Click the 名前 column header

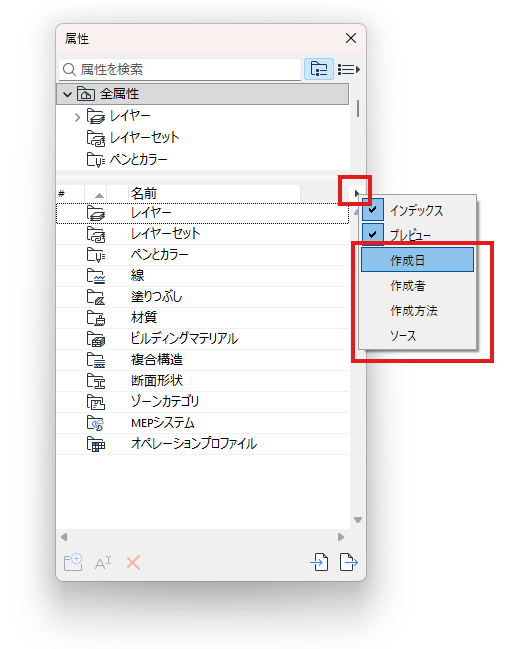click(214, 194)
